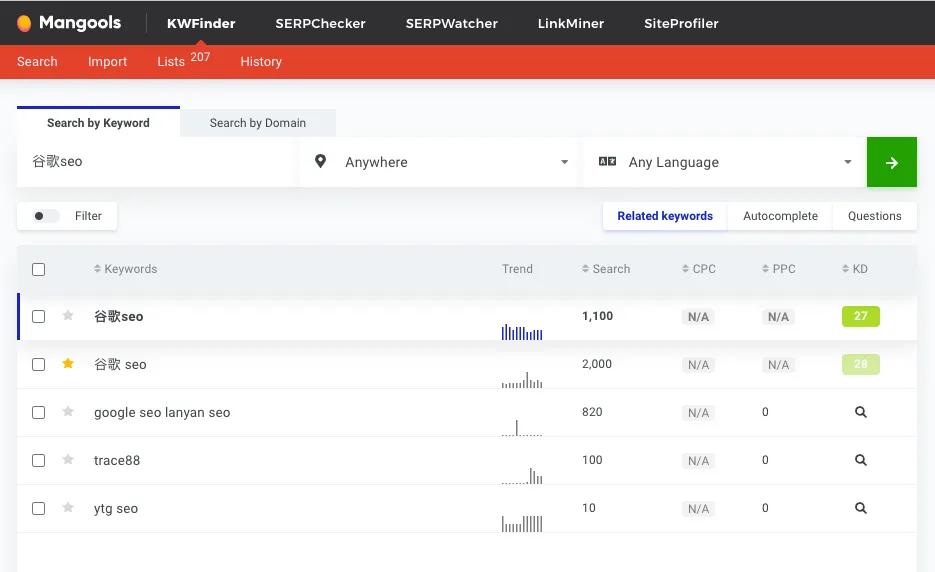Click the ytg seo keyword text
The height and width of the screenshot is (572, 935).
point(116,509)
